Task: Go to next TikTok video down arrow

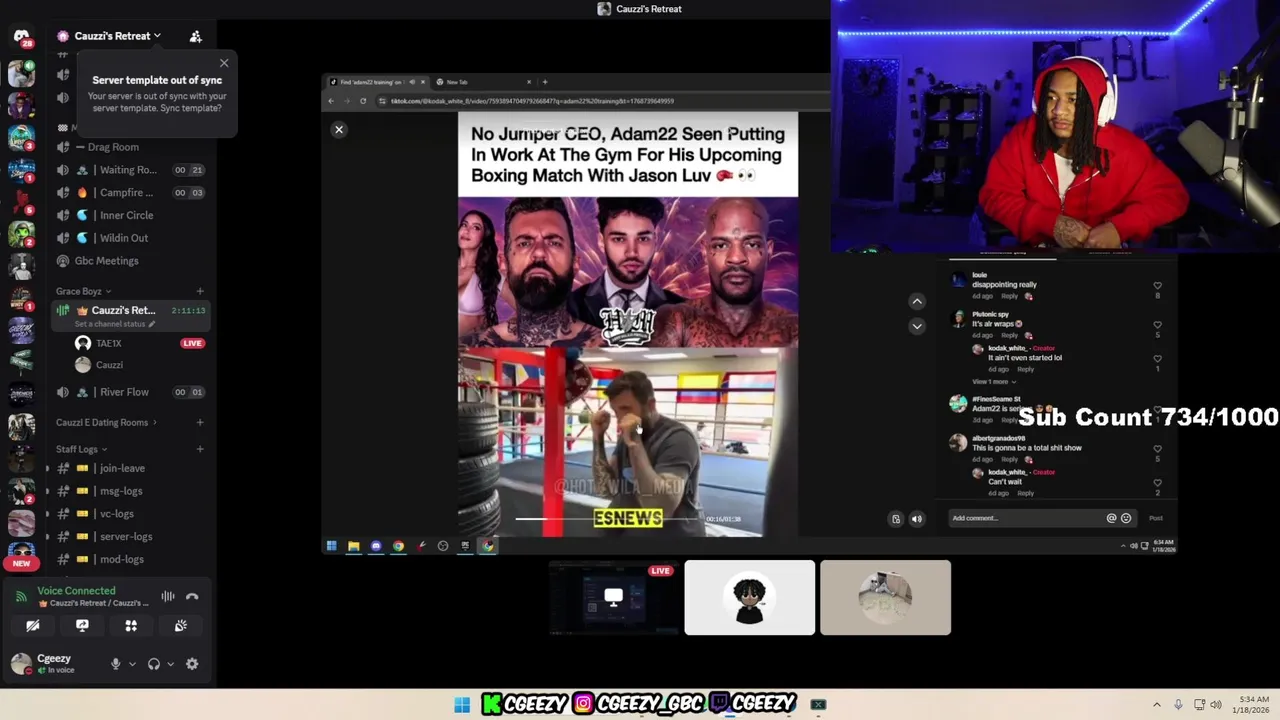Action: pos(917,326)
